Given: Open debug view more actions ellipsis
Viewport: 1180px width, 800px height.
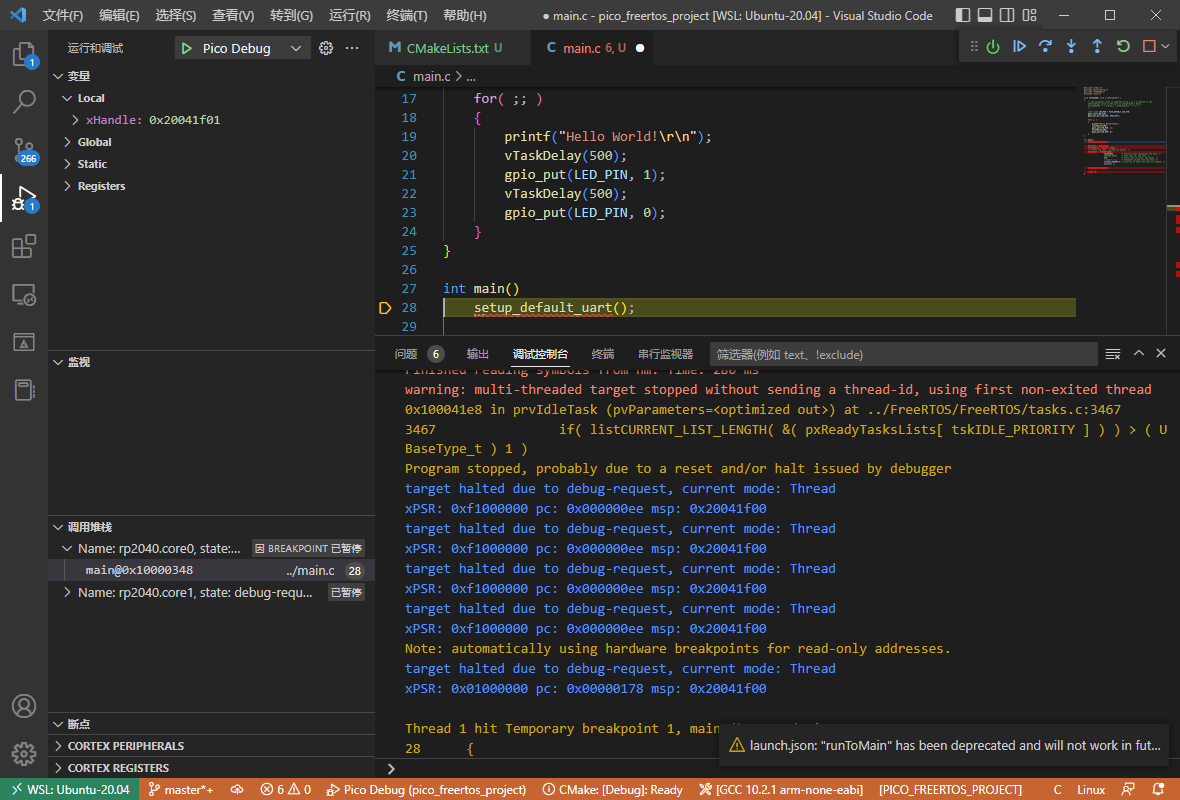Looking at the screenshot, I should coord(352,48).
